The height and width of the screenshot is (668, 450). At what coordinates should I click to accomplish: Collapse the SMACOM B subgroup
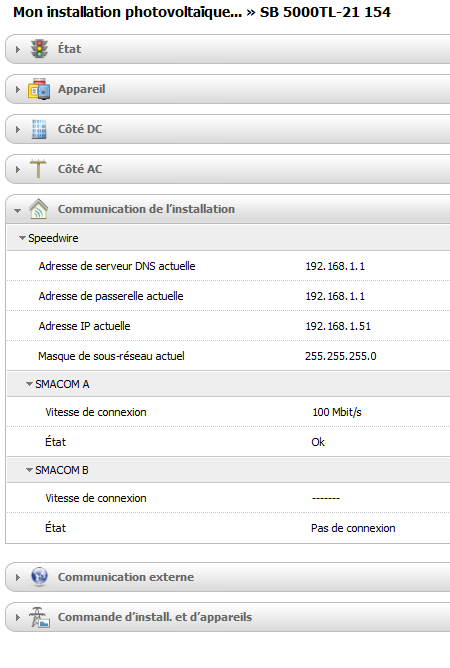pyautogui.click(x=29, y=470)
